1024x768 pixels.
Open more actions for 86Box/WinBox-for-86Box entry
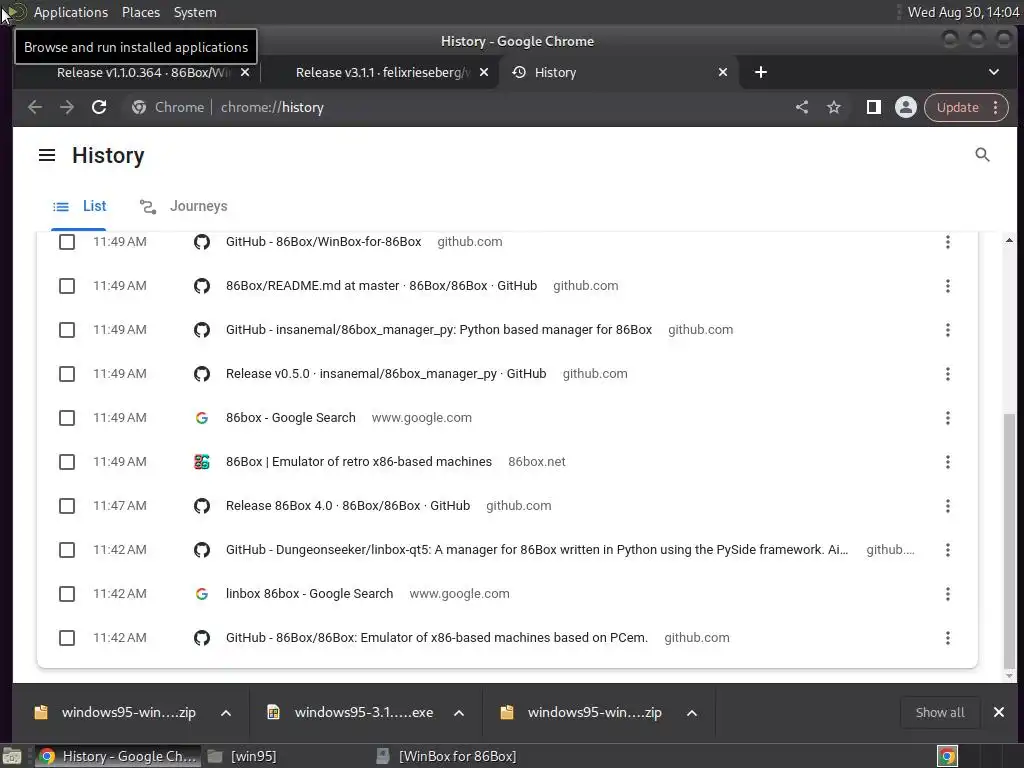tap(948, 242)
